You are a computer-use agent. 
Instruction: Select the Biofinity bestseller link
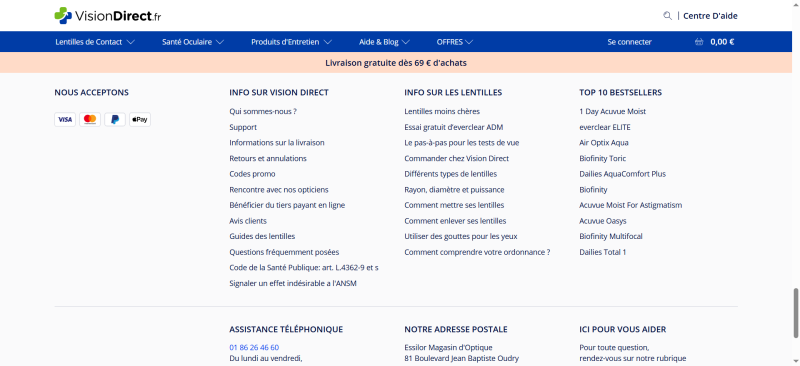coord(593,189)
